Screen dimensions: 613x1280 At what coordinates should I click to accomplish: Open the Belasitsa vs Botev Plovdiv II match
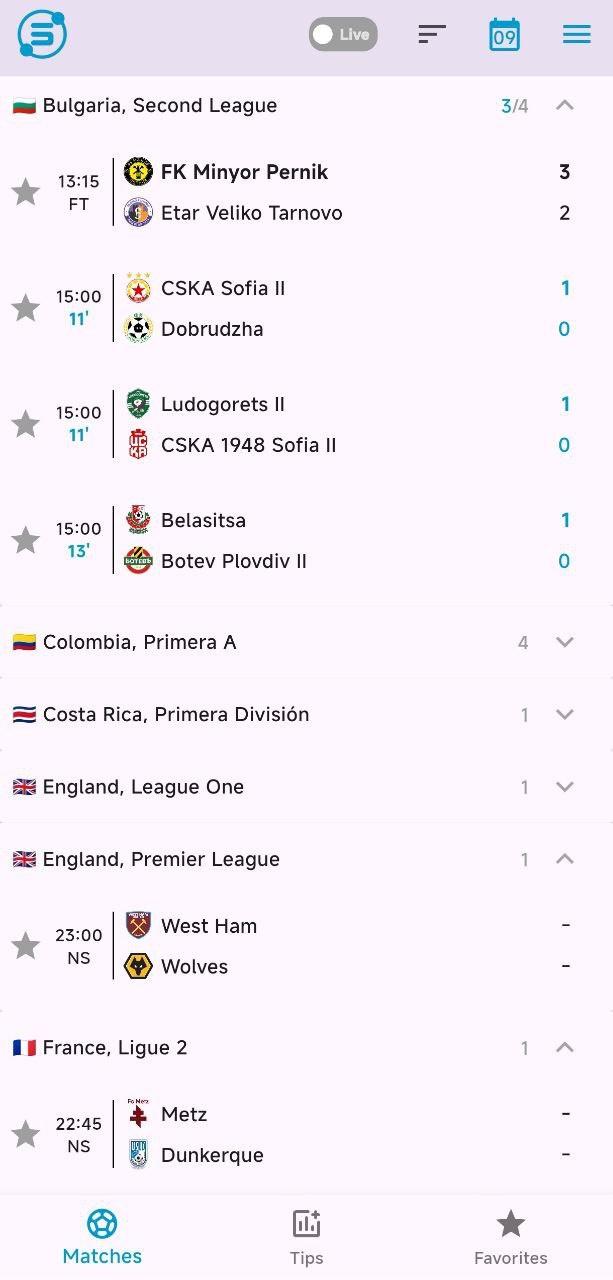306,541
